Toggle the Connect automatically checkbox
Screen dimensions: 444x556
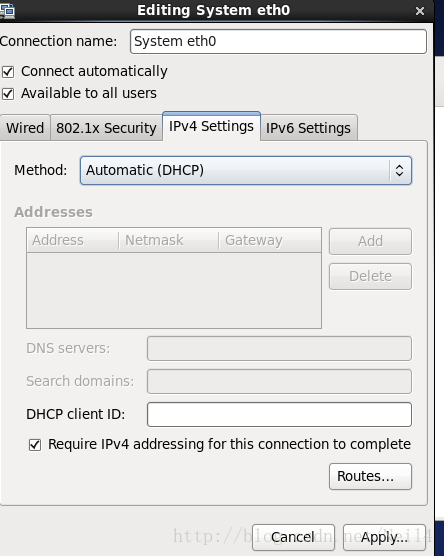click(x=8, y=72)
